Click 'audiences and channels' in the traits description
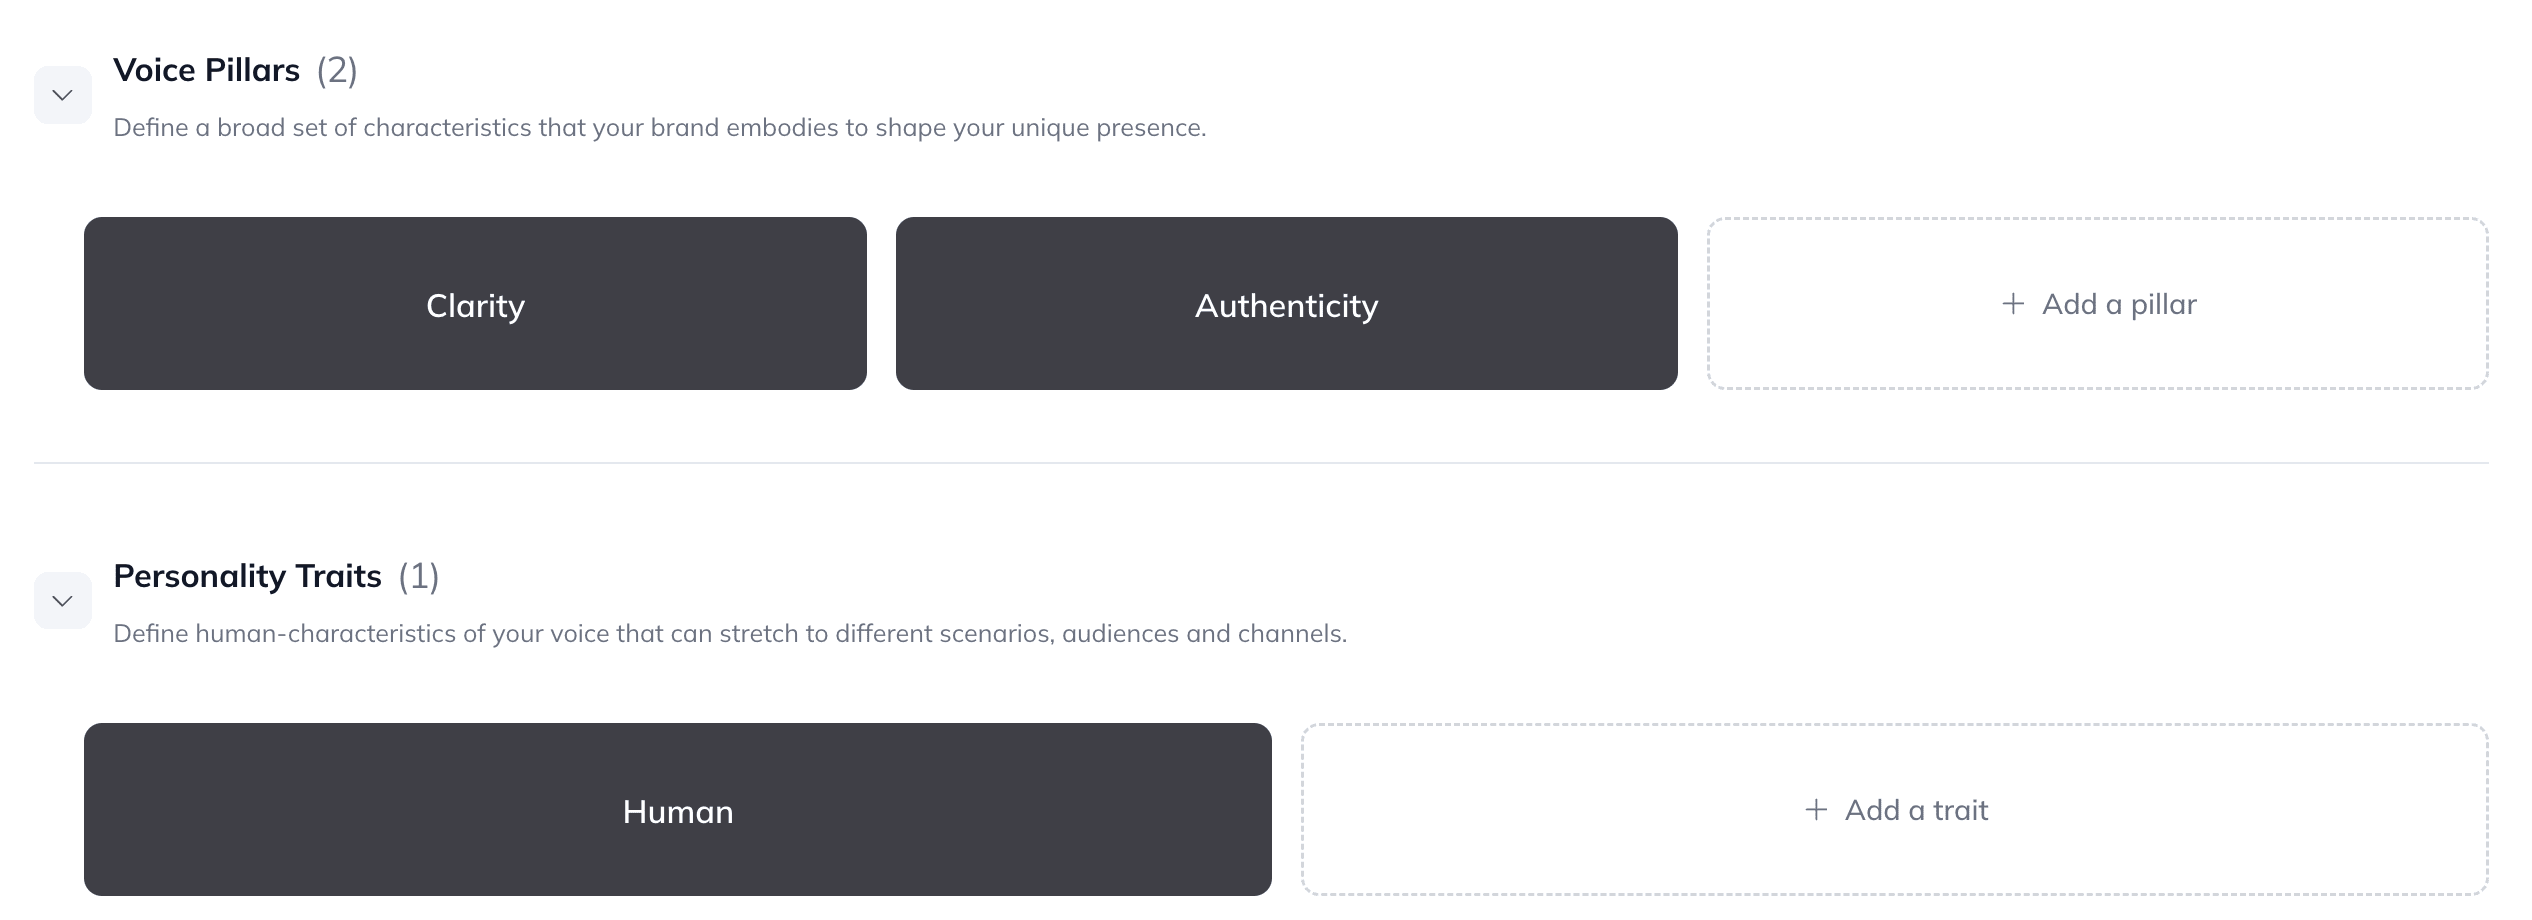The image size is (2532, 920). coord(1204,634)
